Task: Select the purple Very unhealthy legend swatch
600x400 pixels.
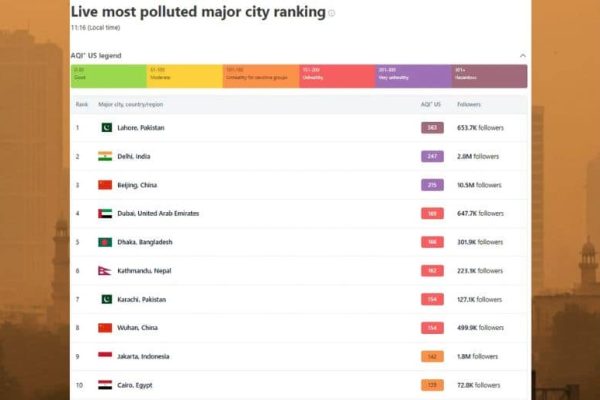Action: point(413,76)
